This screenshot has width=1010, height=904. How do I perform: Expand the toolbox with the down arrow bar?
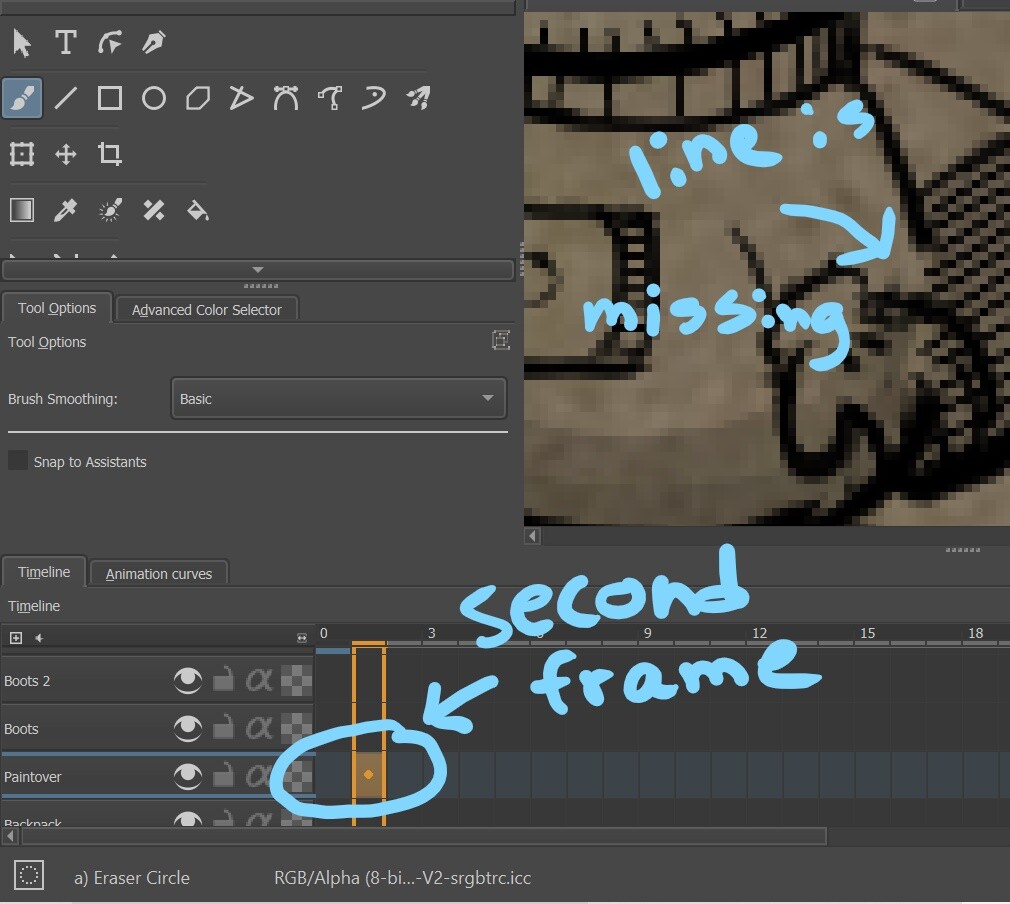[x=258, y=269]
